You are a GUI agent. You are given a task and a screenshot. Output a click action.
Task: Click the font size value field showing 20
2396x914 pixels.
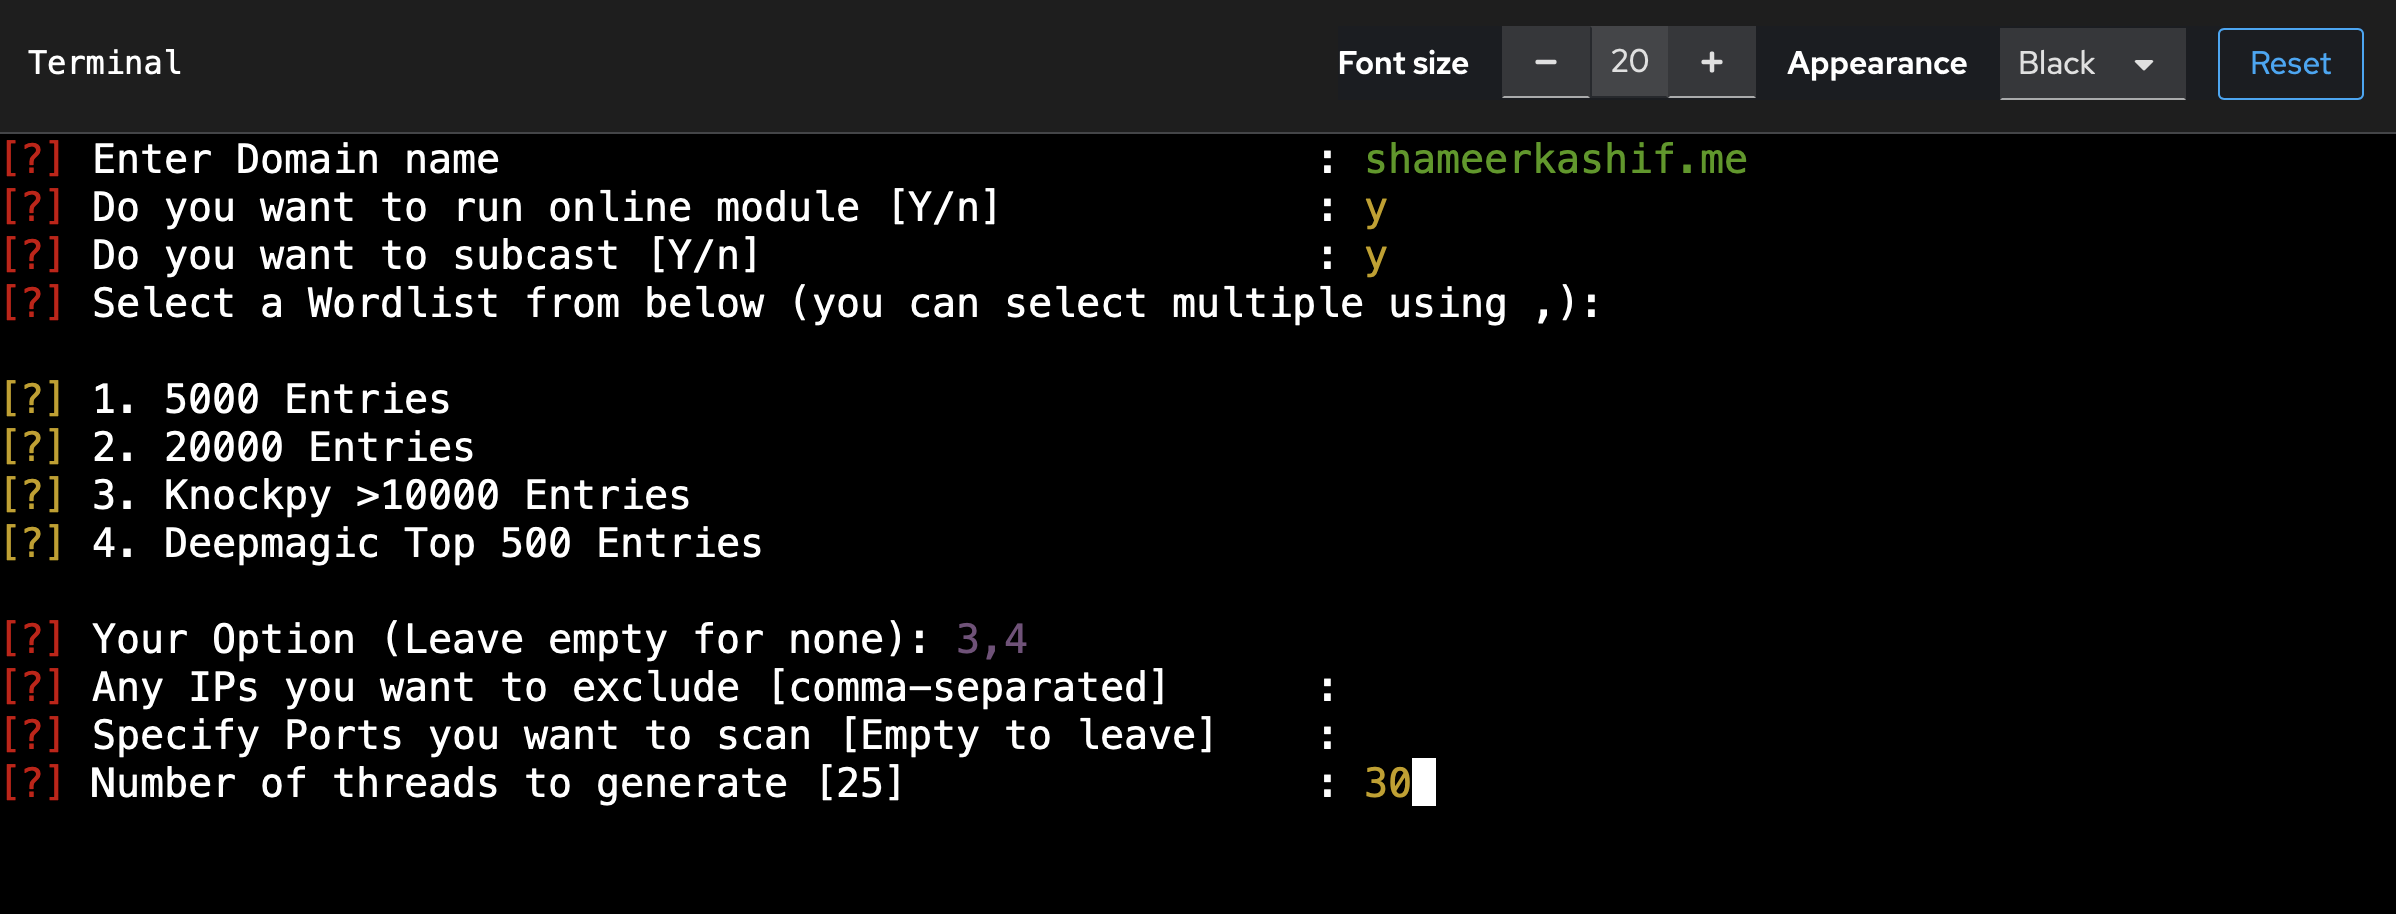point(1629,62)
